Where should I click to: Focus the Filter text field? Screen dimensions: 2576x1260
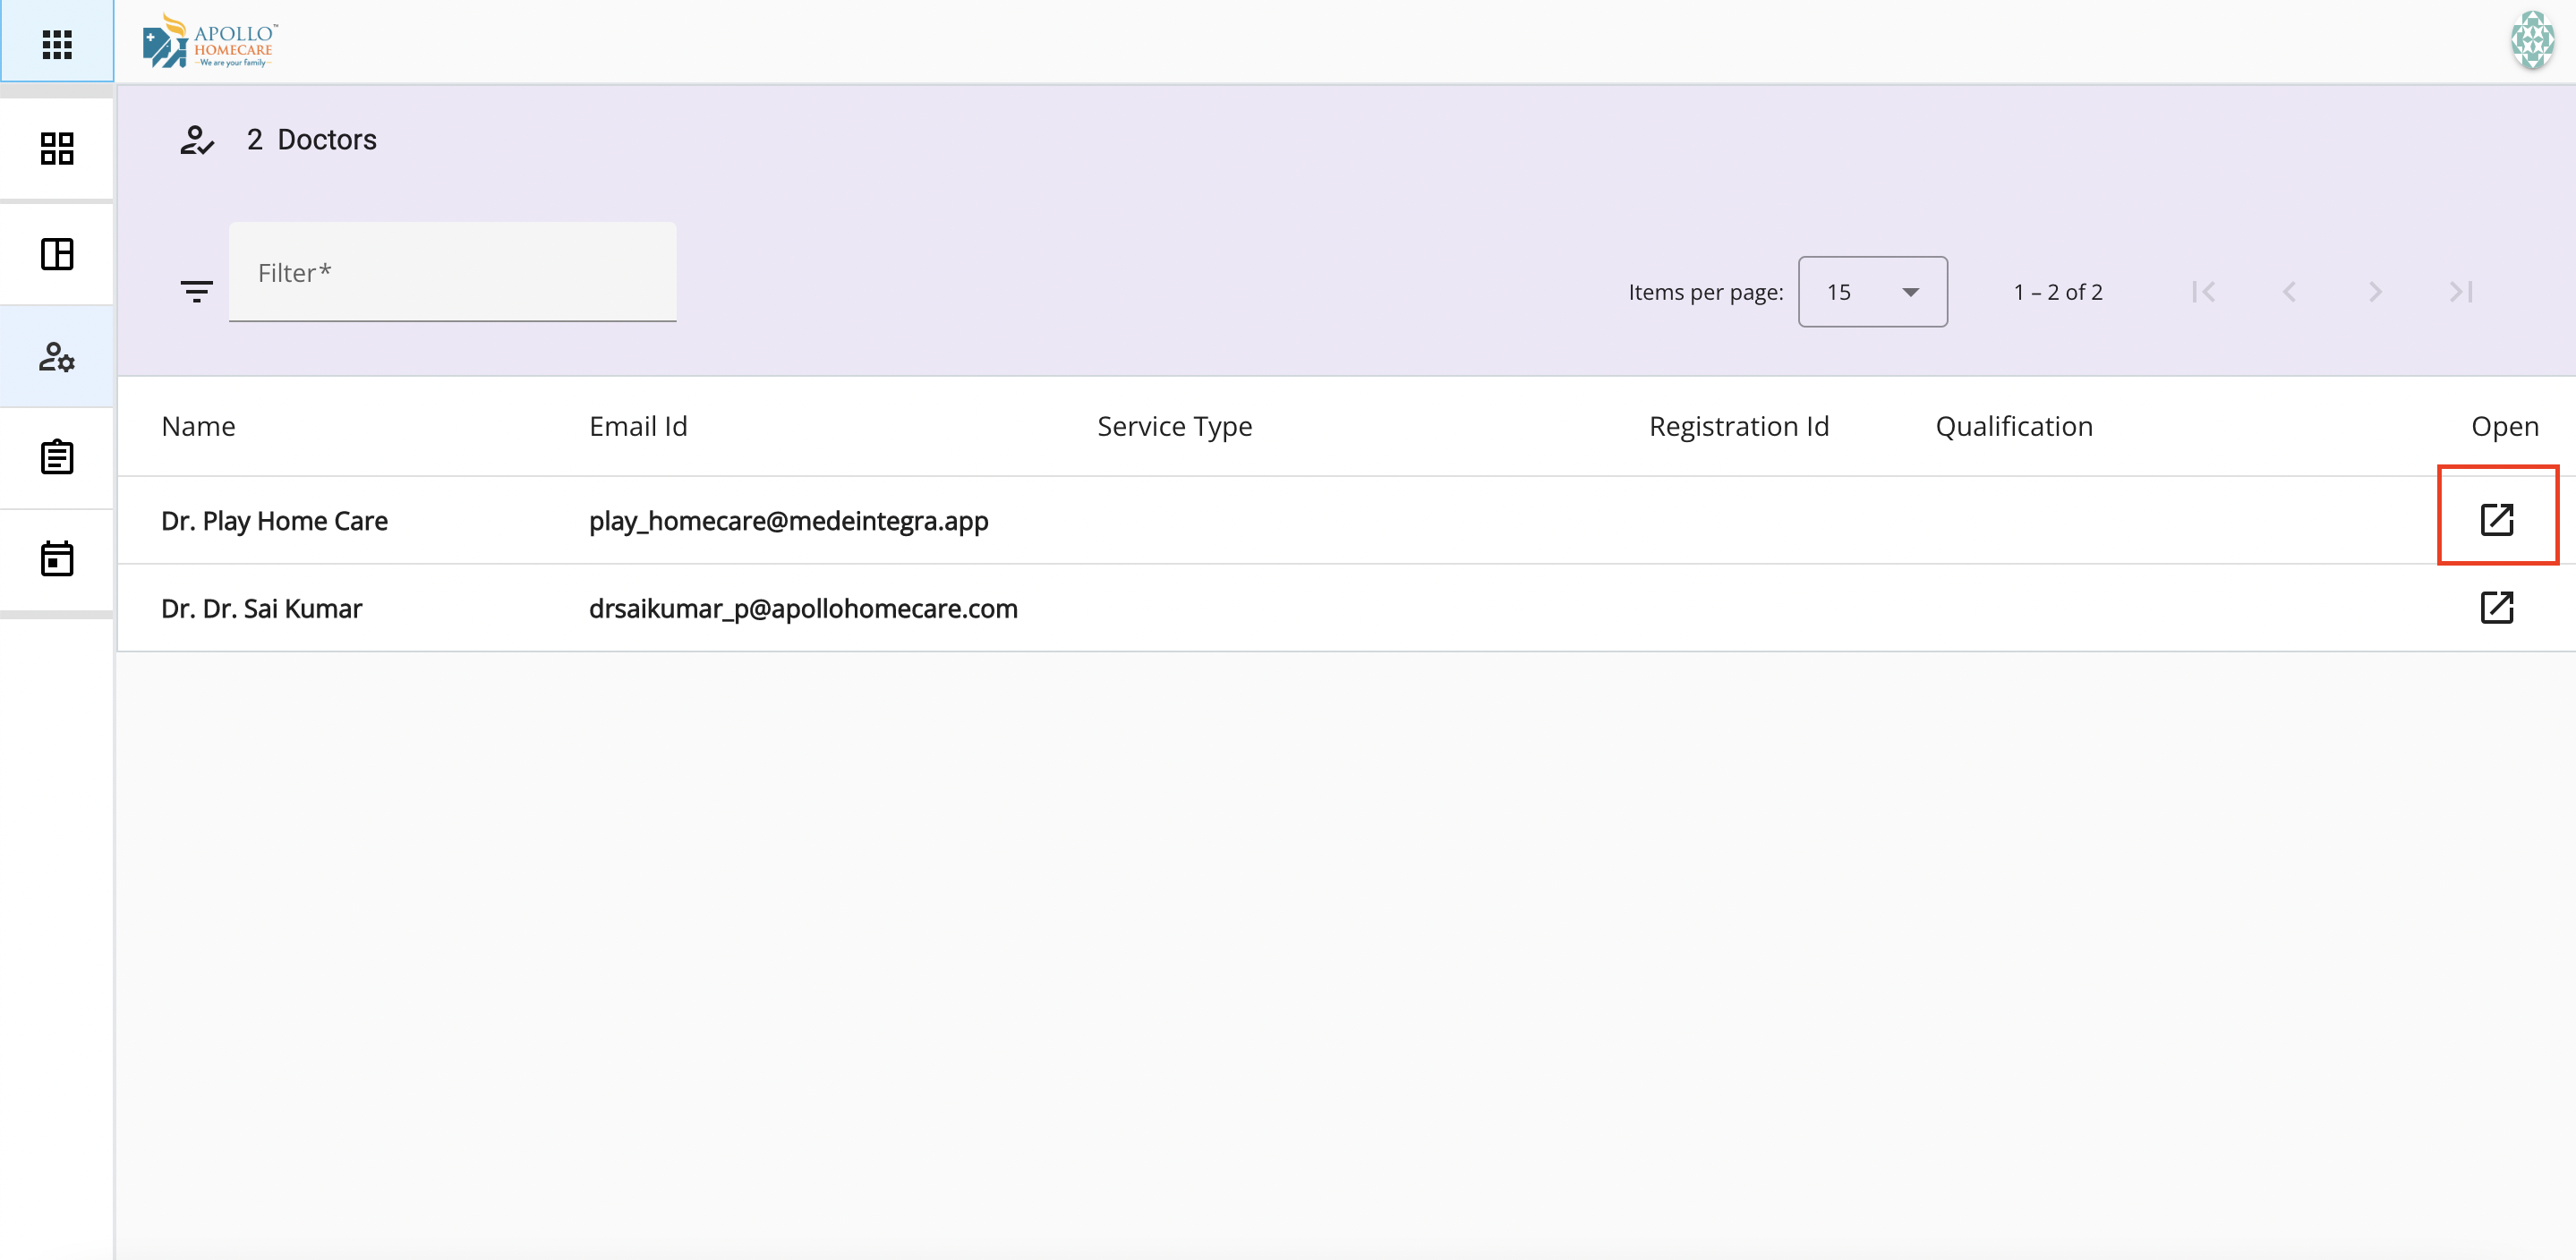(x=452, y=273)
